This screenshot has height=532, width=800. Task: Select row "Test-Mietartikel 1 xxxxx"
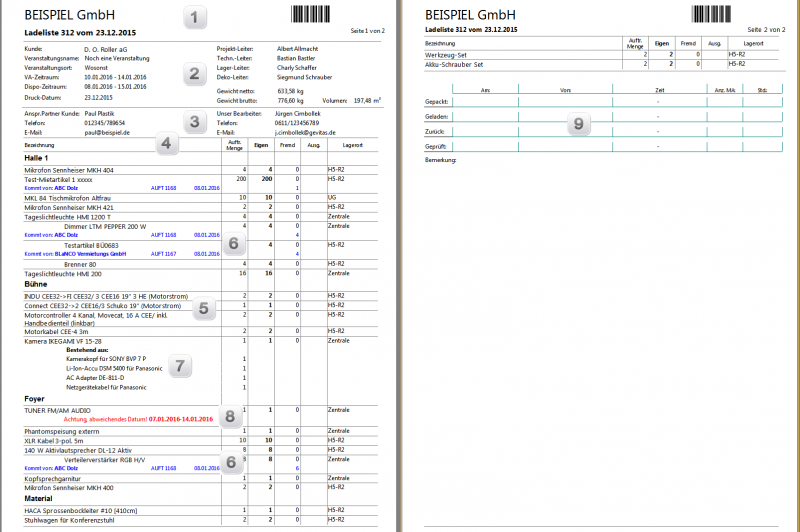click(201, 180)
